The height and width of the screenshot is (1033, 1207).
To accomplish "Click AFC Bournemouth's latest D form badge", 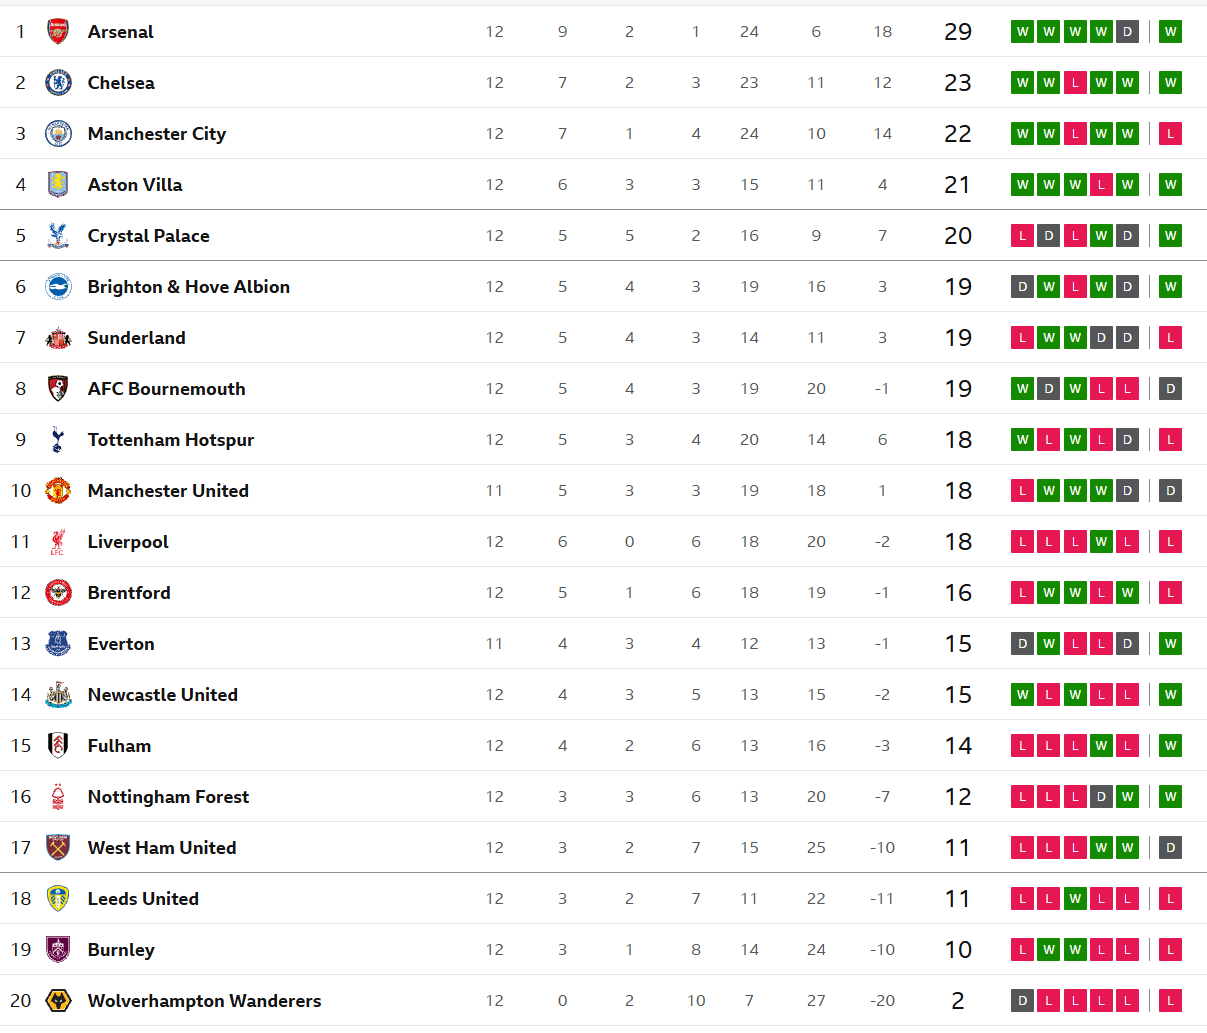I will [1170, 389].
